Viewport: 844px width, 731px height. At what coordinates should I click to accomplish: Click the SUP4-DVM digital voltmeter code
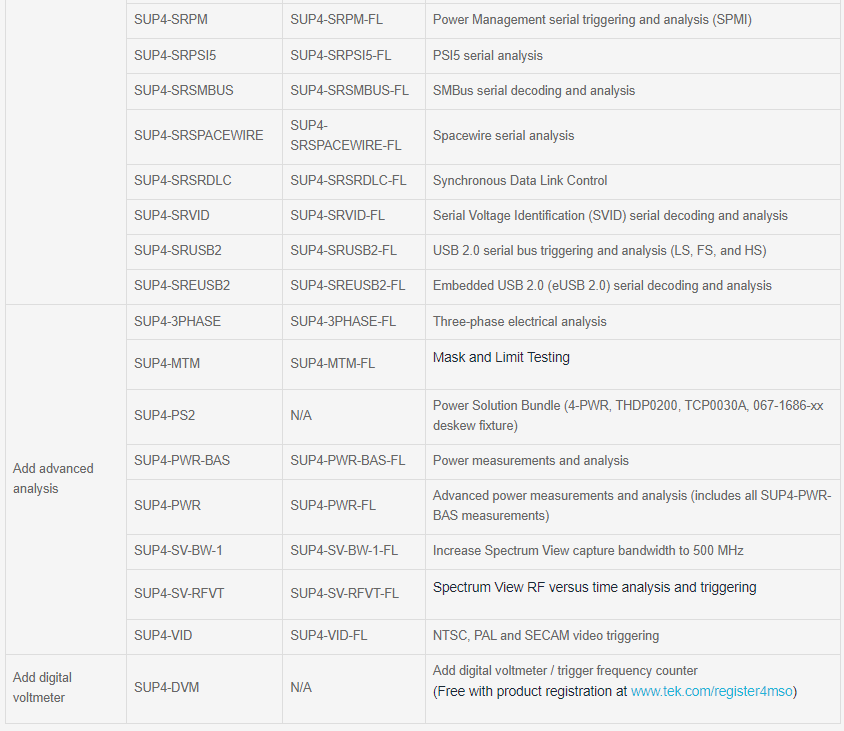pyautogui.click(x=166, y=687)
